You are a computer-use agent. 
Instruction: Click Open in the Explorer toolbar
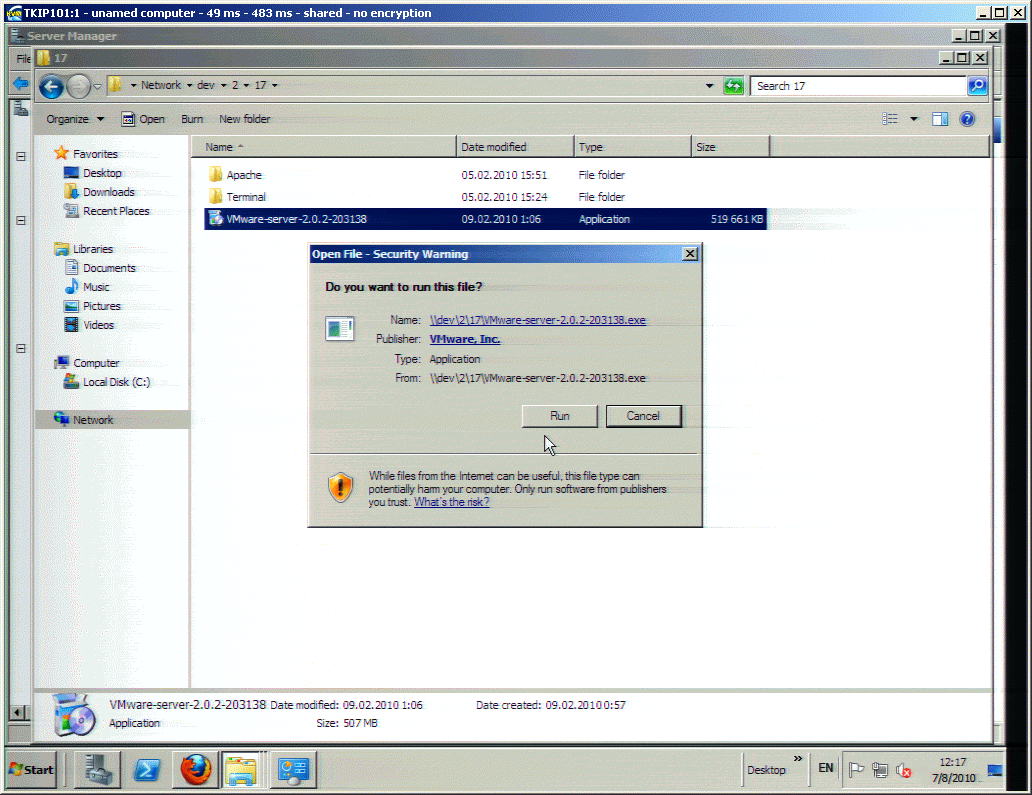[x=143, y=119]
